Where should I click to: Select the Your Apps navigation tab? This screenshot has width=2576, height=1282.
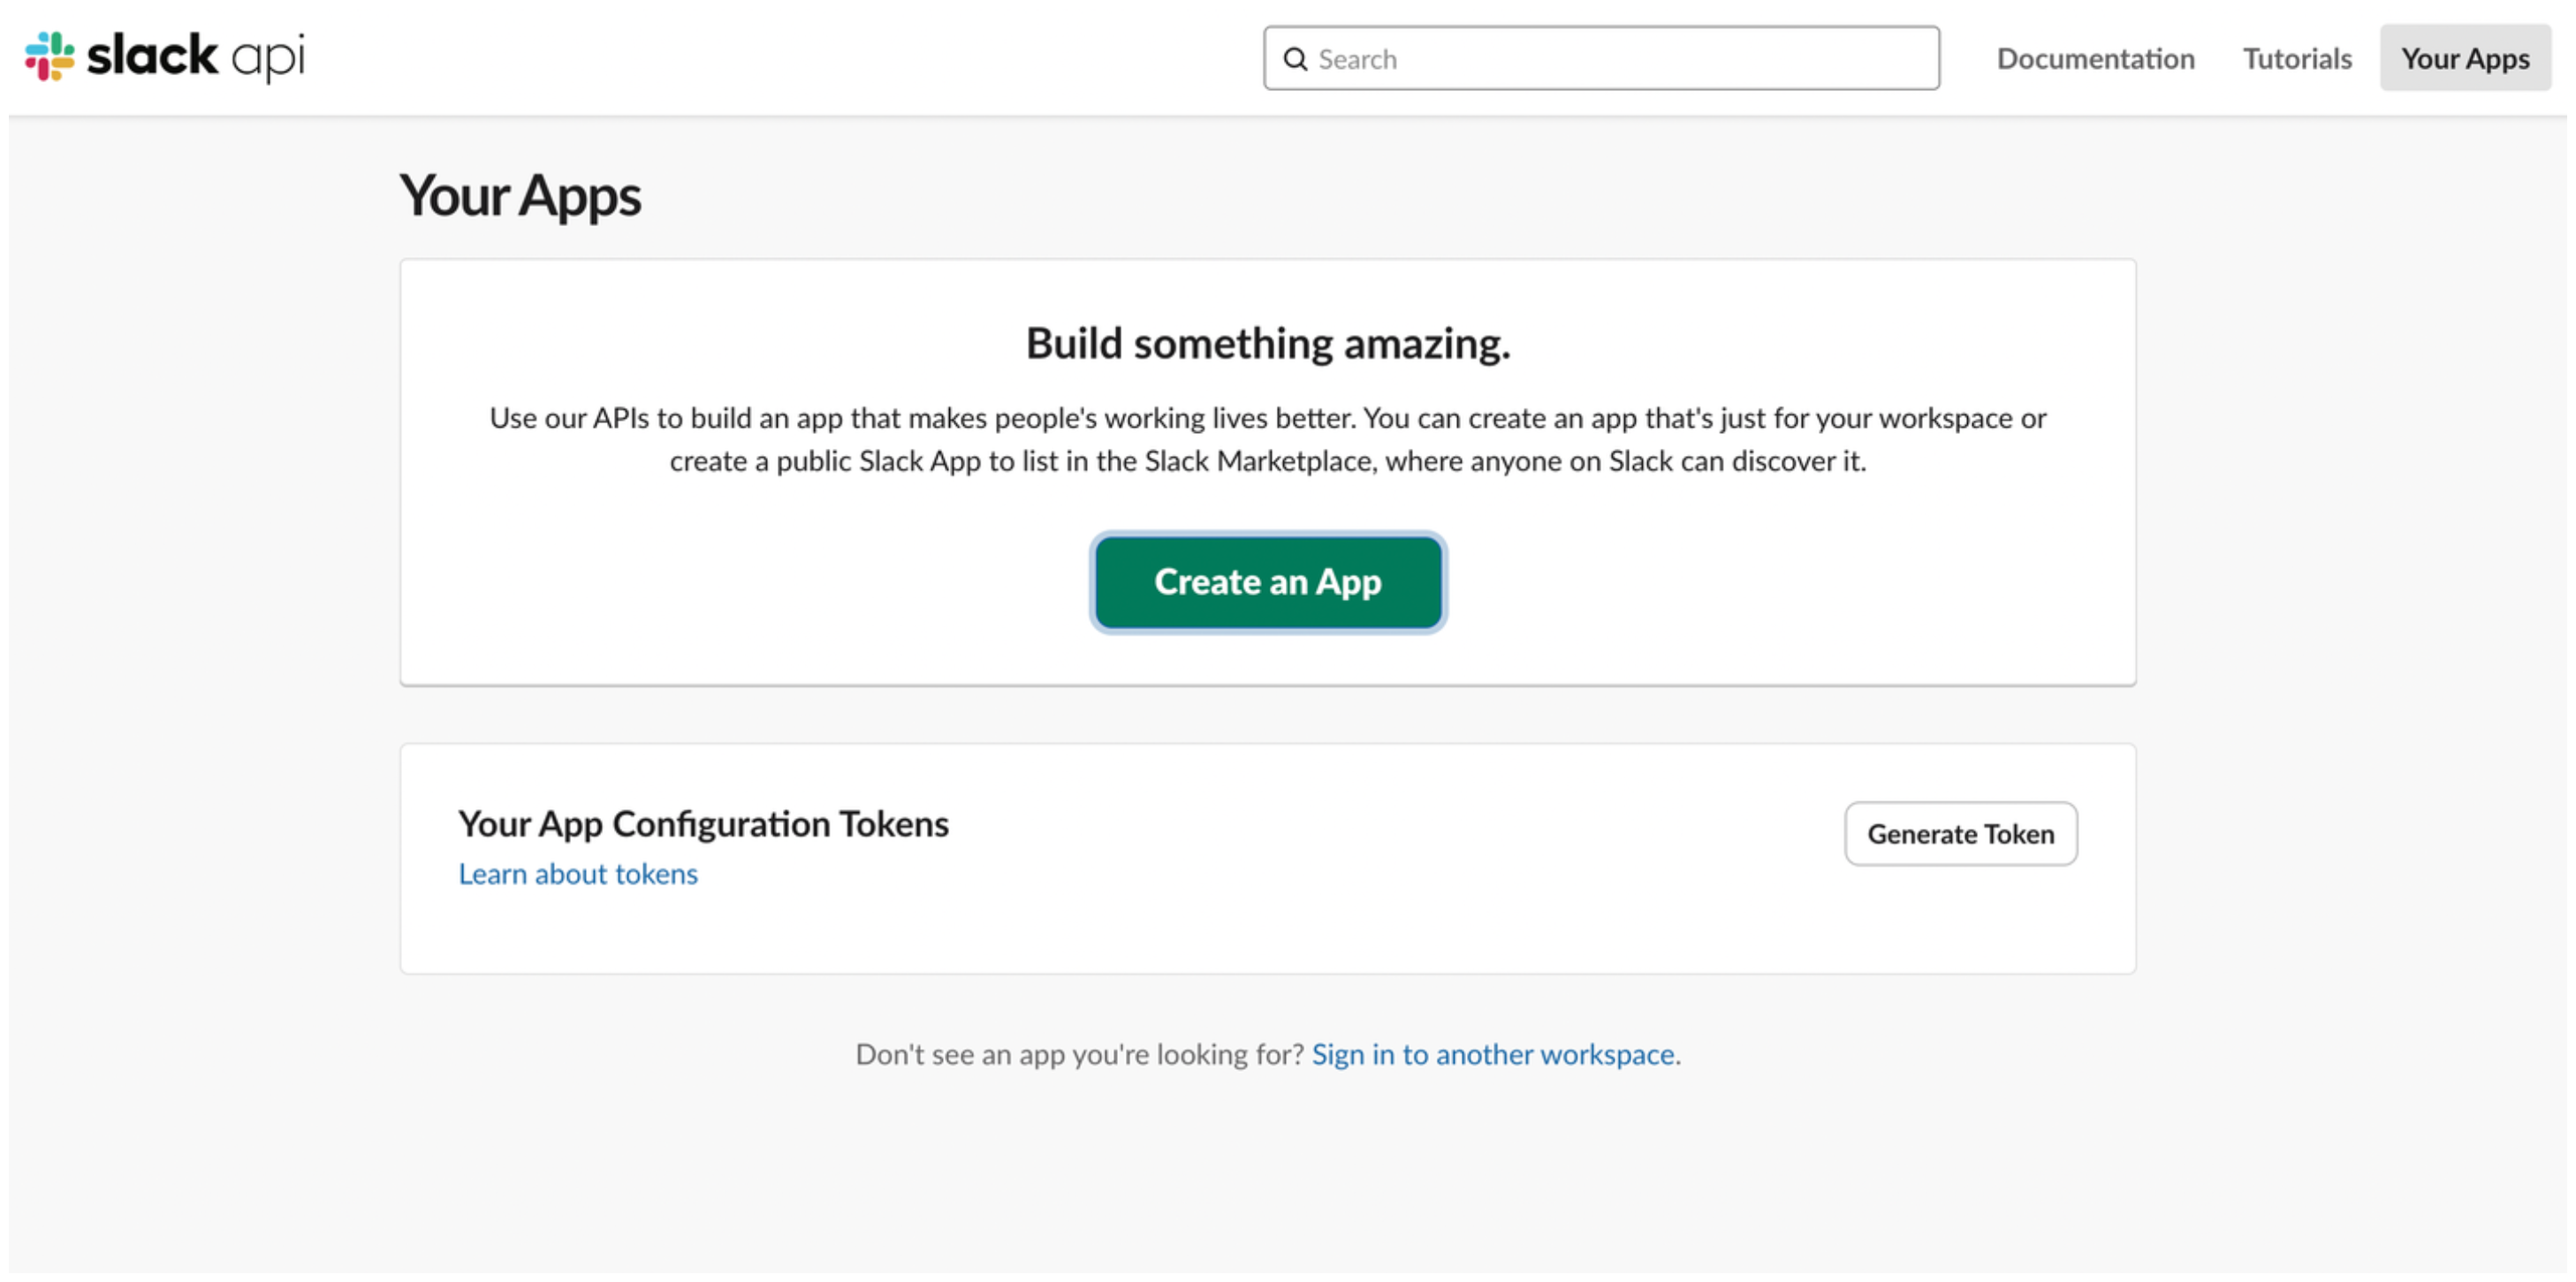tap(2465, 59)
